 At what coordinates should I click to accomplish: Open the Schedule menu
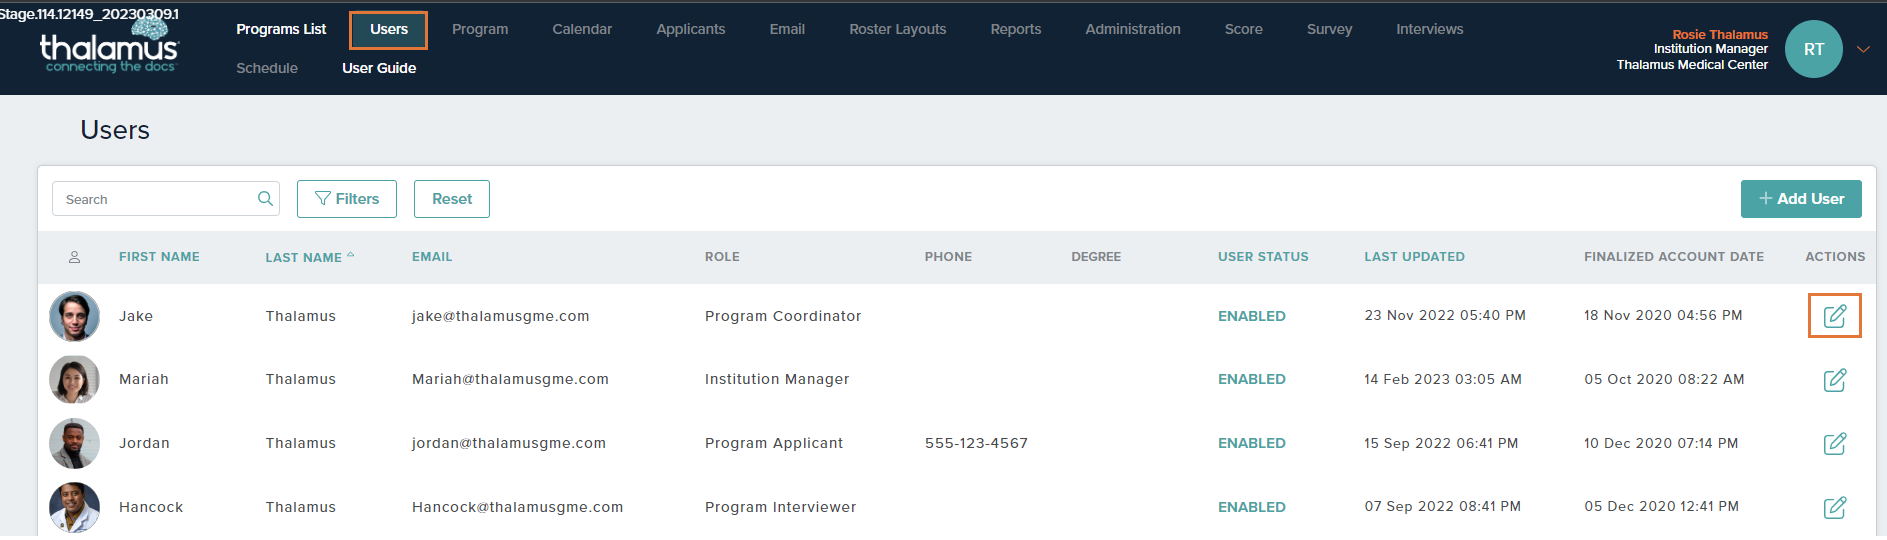pyautogui.click(x=267, y=68)
